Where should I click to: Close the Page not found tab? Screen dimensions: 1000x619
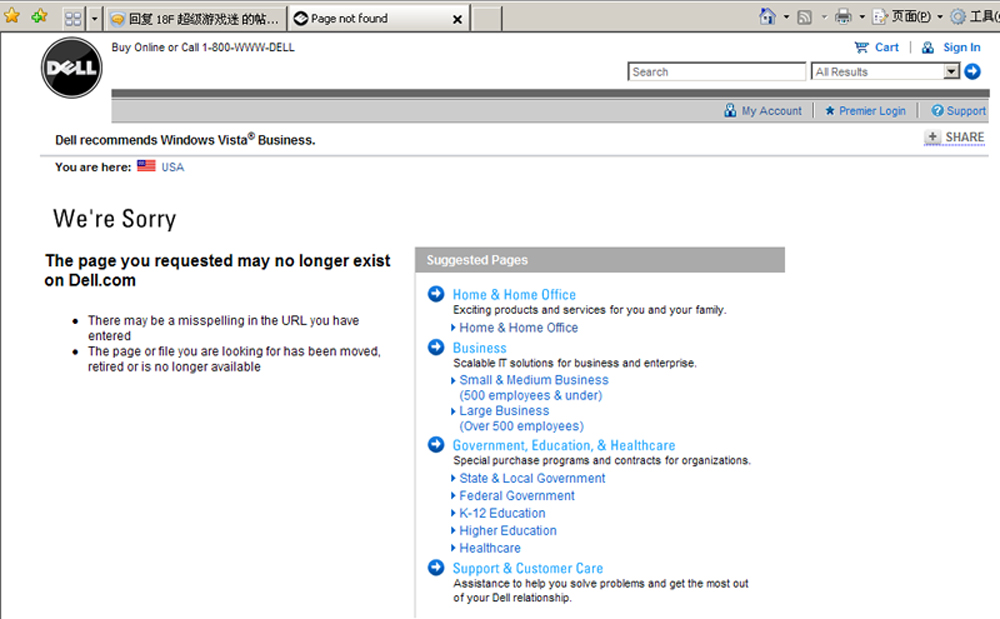pyautogui.click(x=457, y=20)
